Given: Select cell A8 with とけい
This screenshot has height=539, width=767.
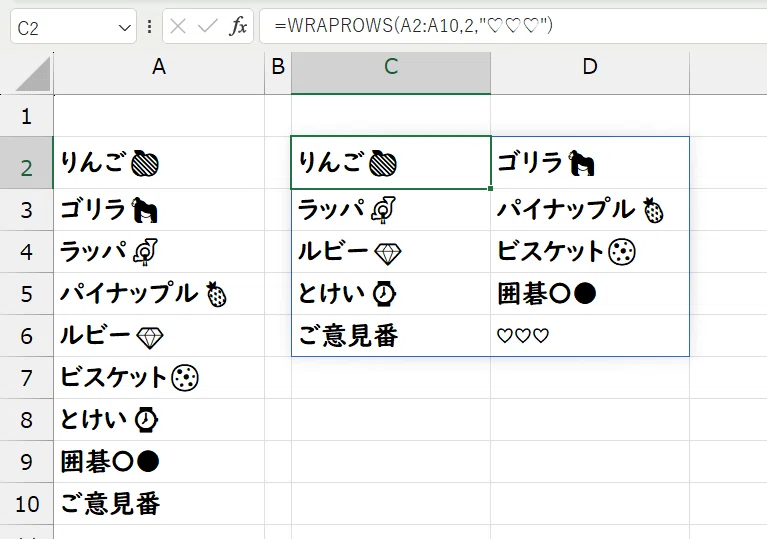Looking at the screenshot, I should tap(159, 420).
